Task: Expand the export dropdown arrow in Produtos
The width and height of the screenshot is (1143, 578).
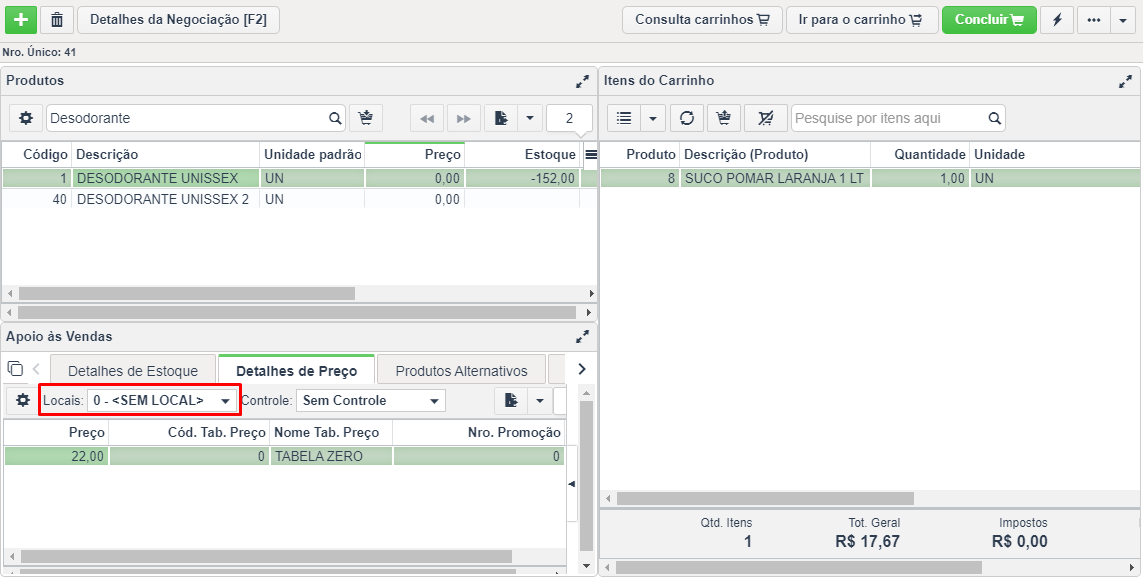Action: click(x=530, y=118)
